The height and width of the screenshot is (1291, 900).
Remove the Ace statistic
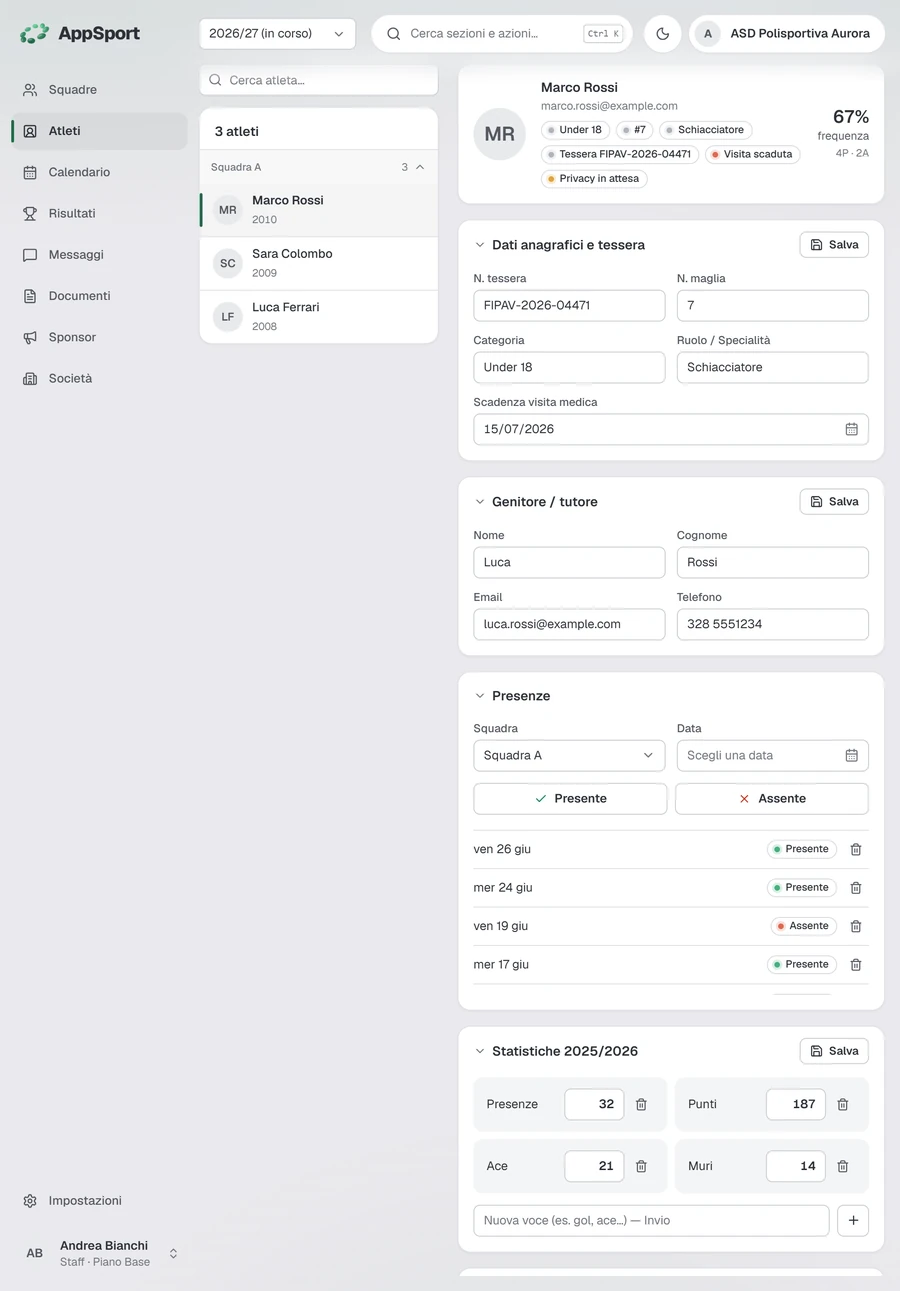(642, 1166)
